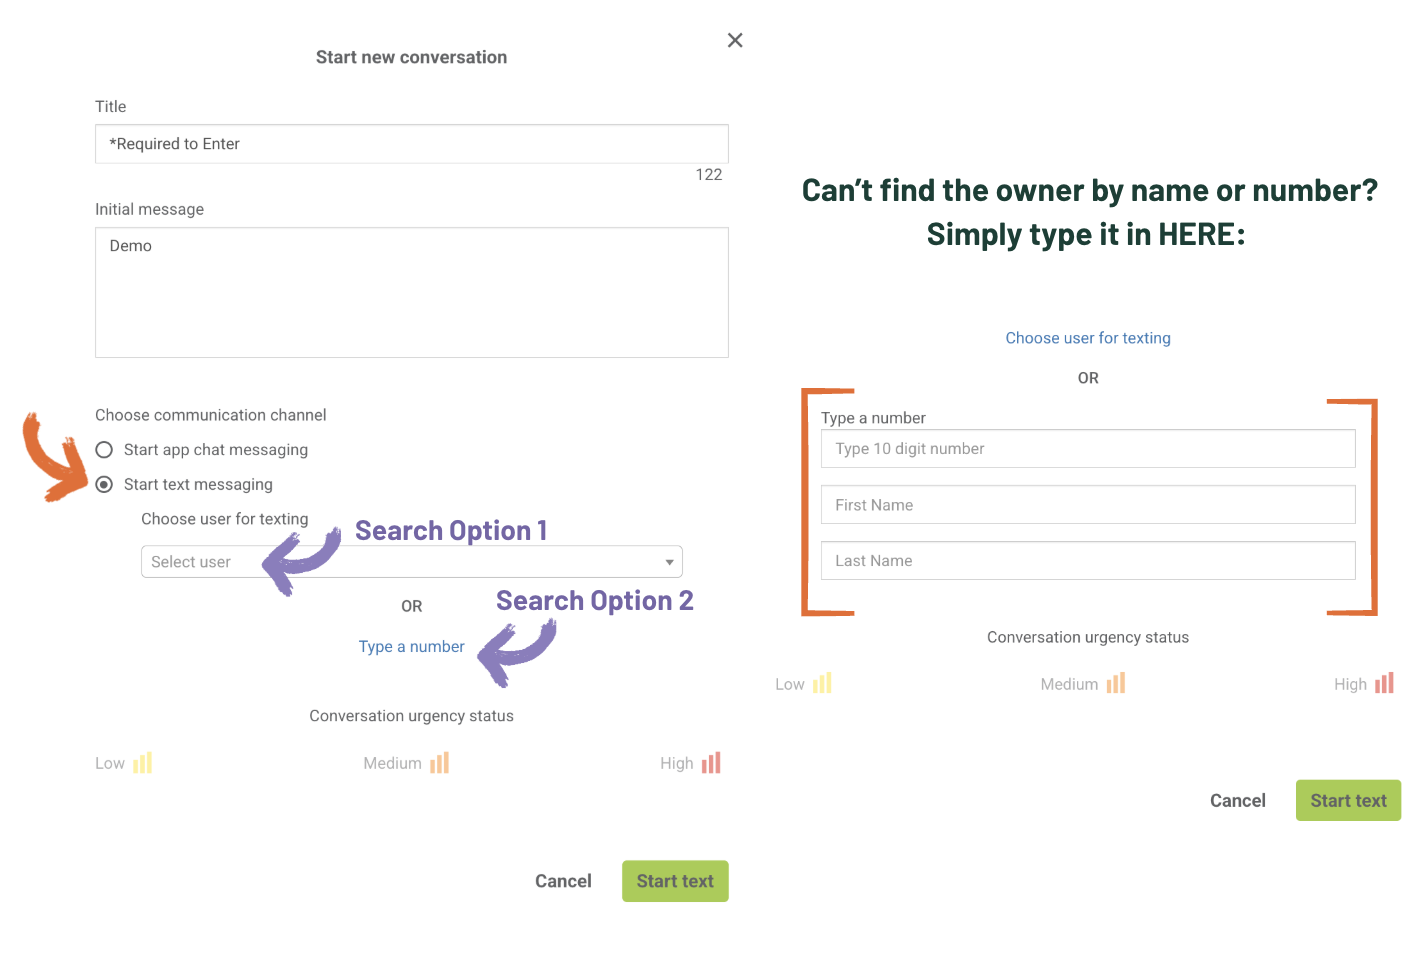Select High urgency bars icon in right panel
This screenshot has height=960, width=1428.
[x=1384, y=683]
